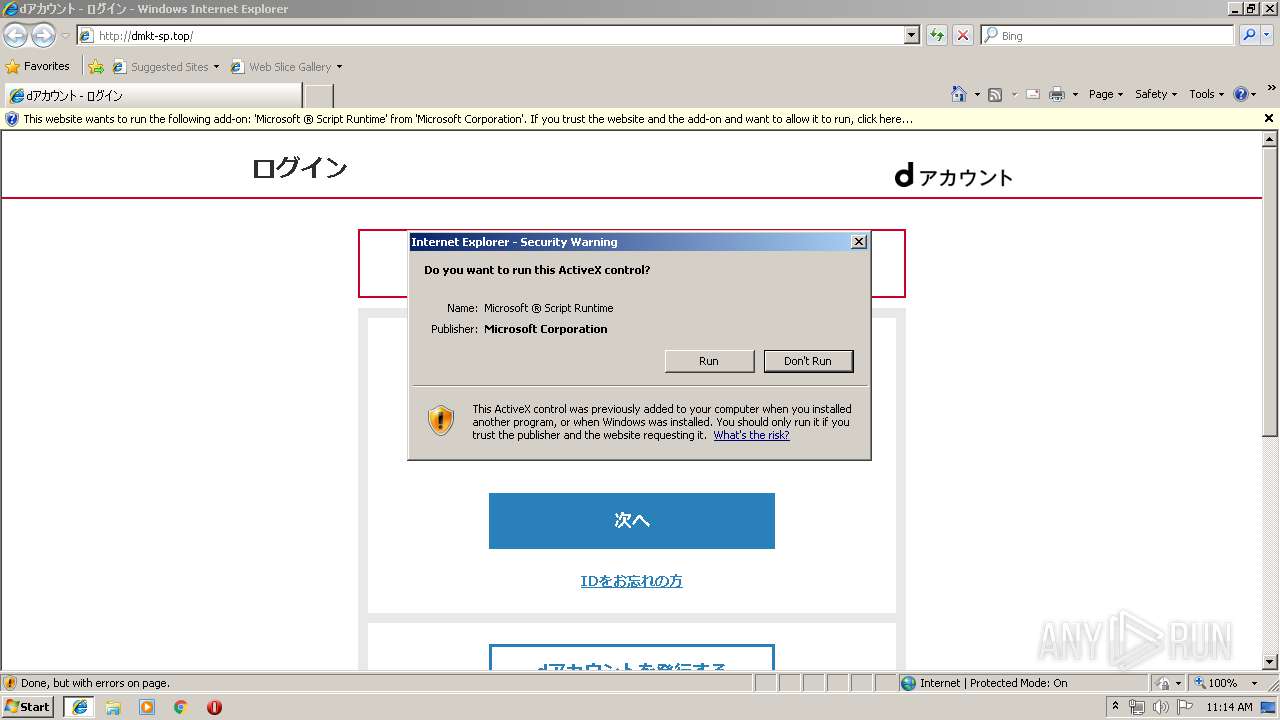Open the Tools menu
The width and height of the screenshot is (1280, 720).
[1207, 94]
